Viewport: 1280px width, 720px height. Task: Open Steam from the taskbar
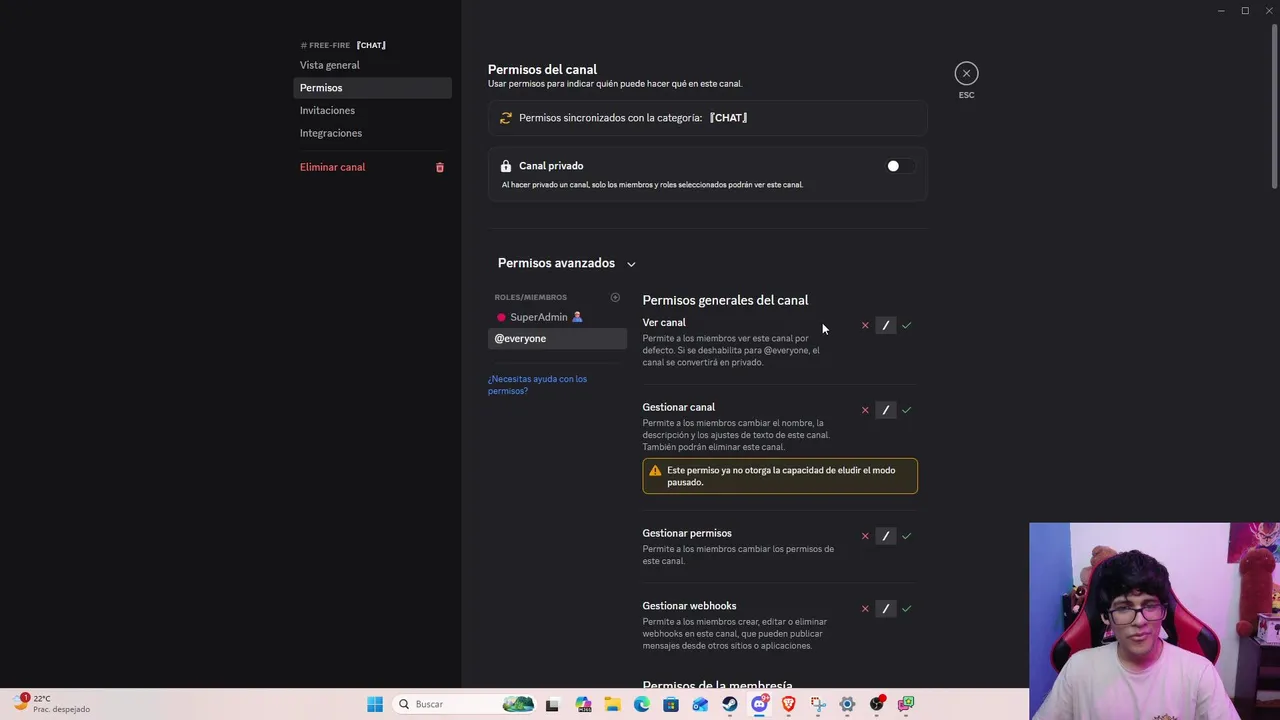(730, 704)
